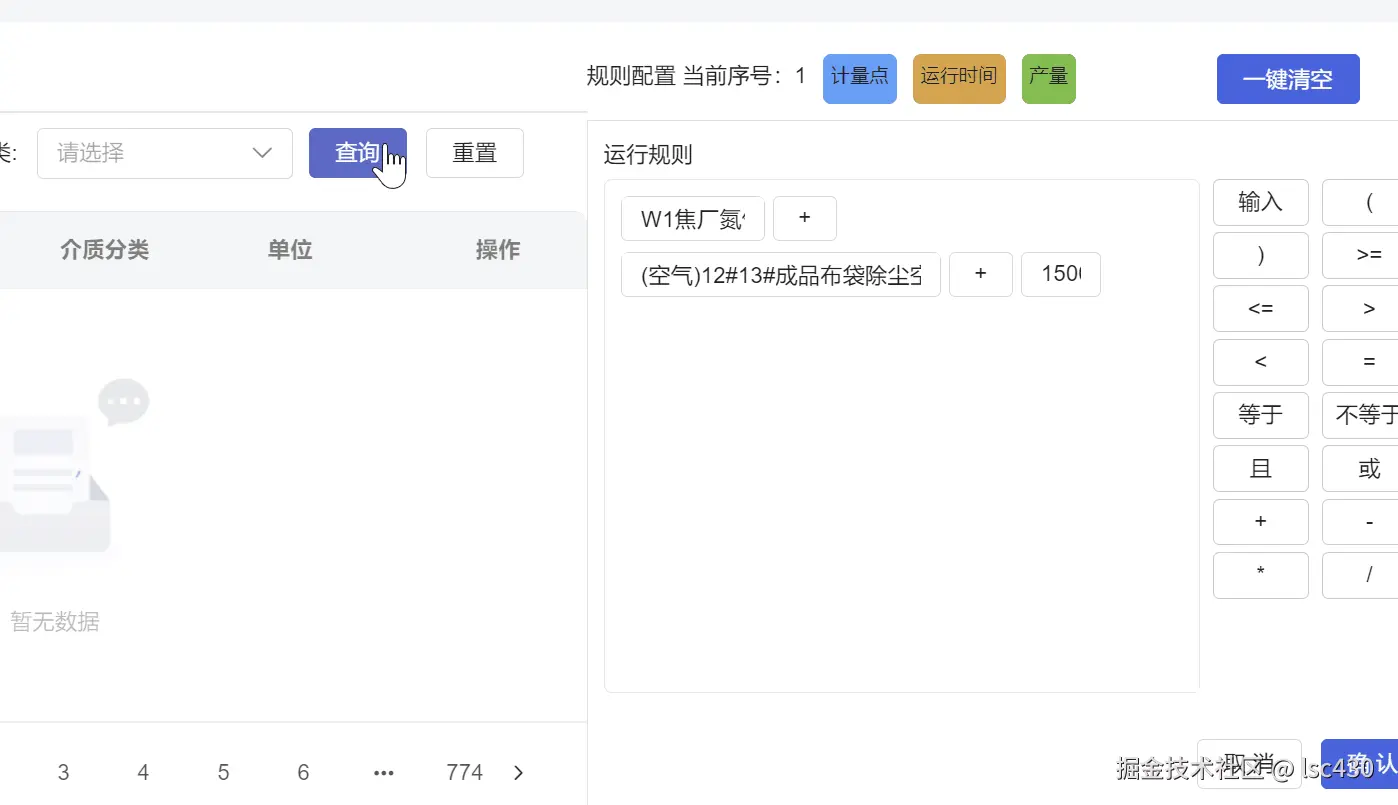Click the 介质分类 column header
This screenshot has height=805, width=1398.
[105, 250]
